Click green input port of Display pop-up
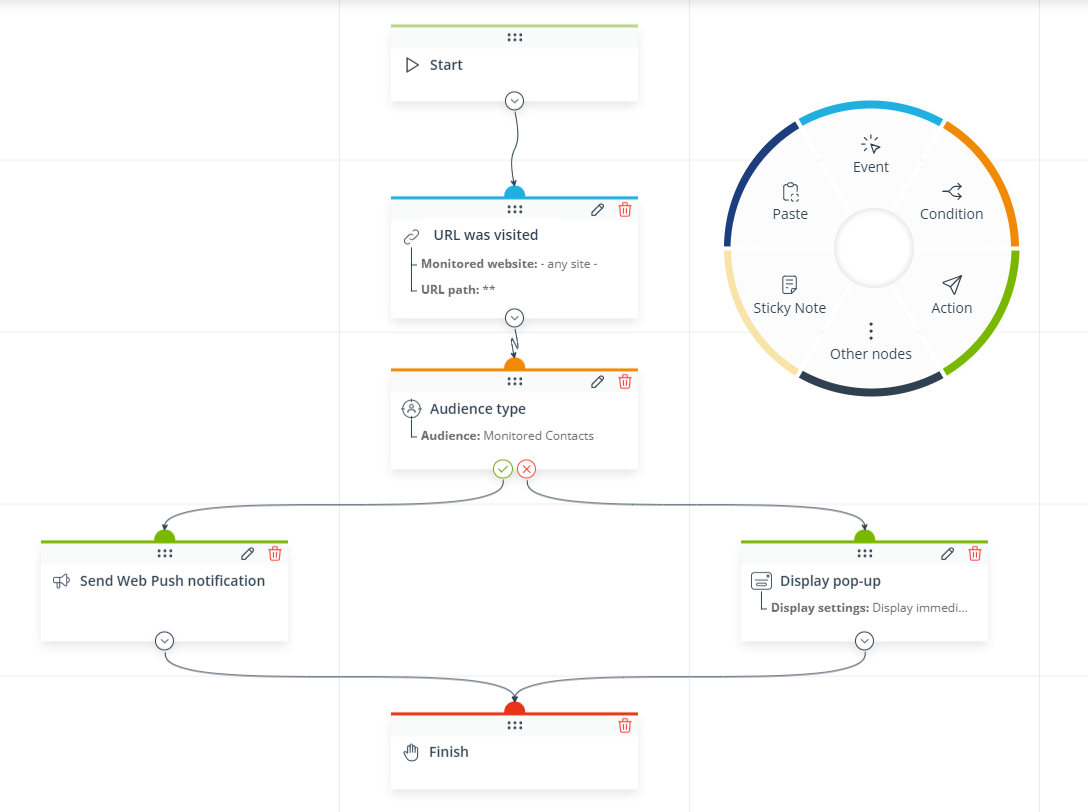The height and width of the screenshot is (812, 1088). (865, 536)
